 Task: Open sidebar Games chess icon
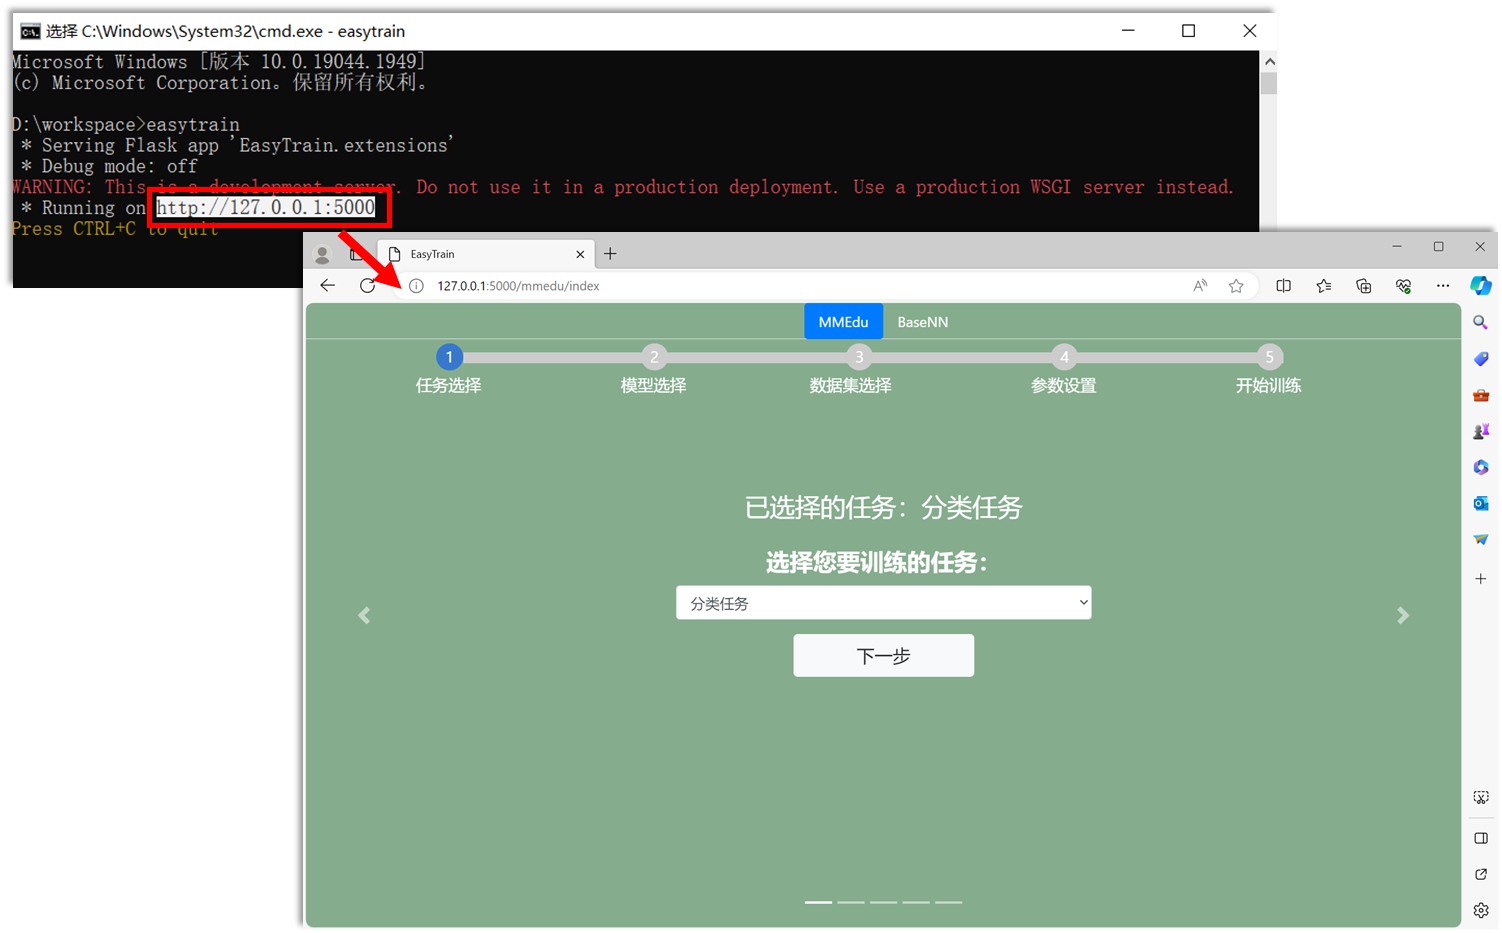[1480, 431]
